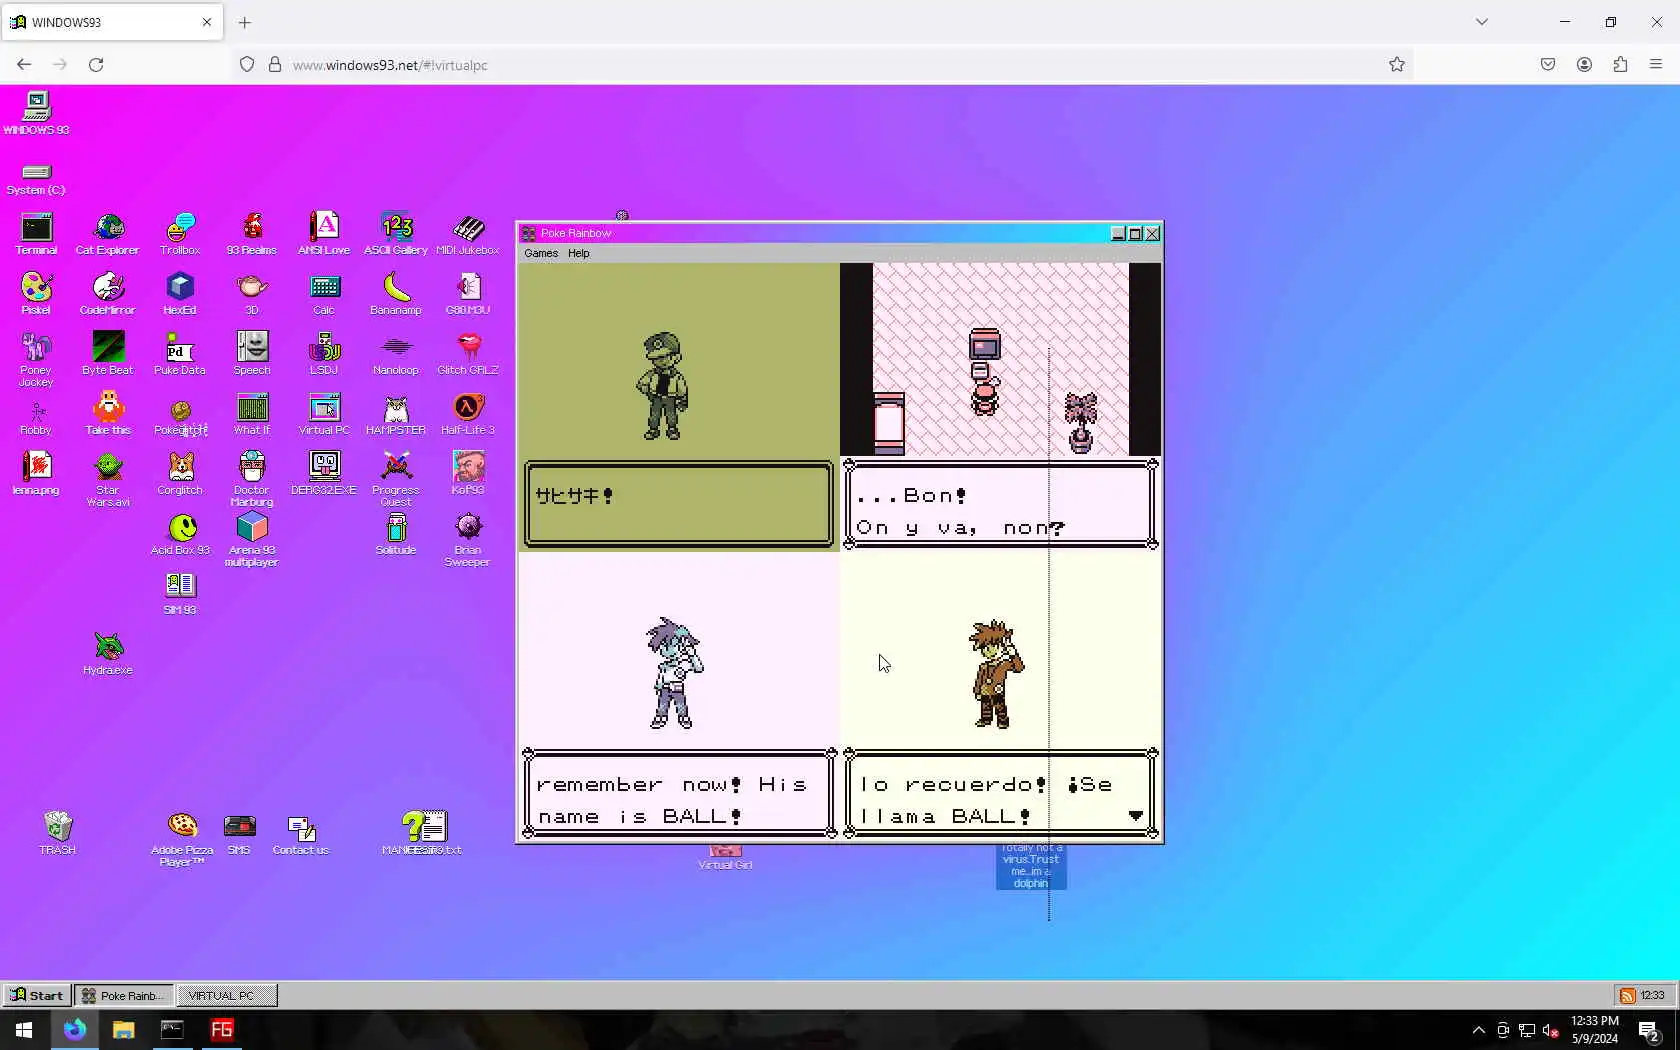Select the Acid Box 93 smiley icon
The height and width of the screenshot is (1050, 1680).
[x=181, y=535]
